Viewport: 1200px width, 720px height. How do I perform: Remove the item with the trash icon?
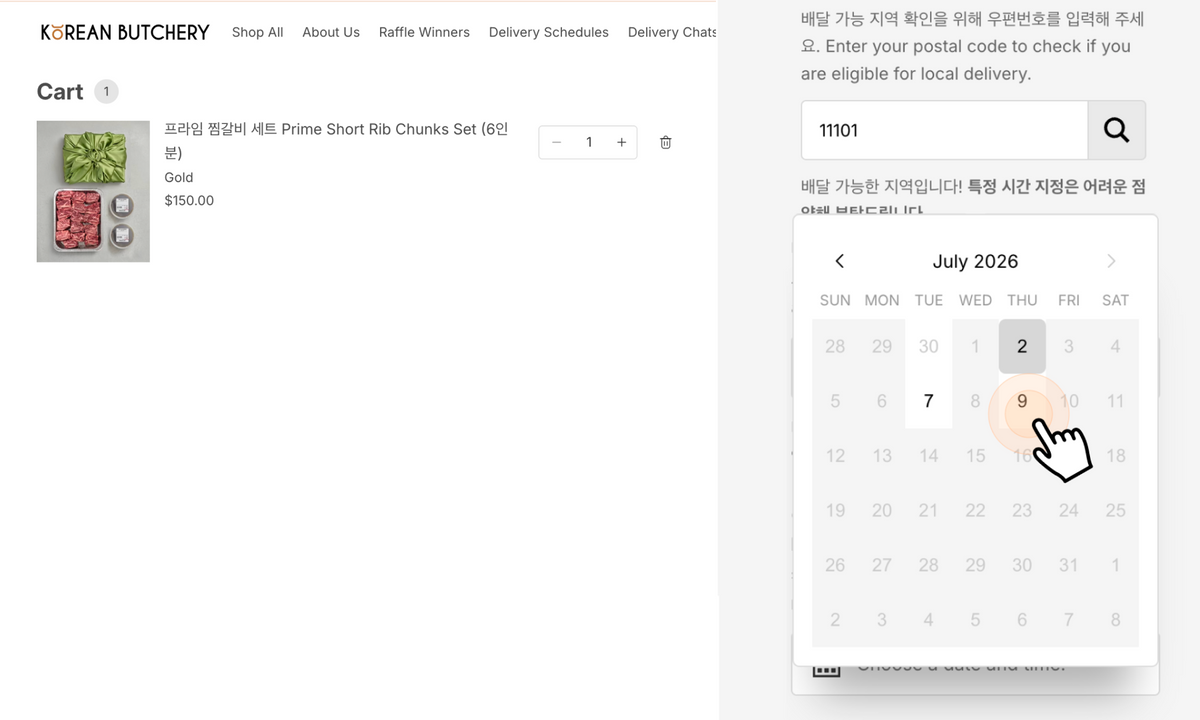tap(666, 142)
